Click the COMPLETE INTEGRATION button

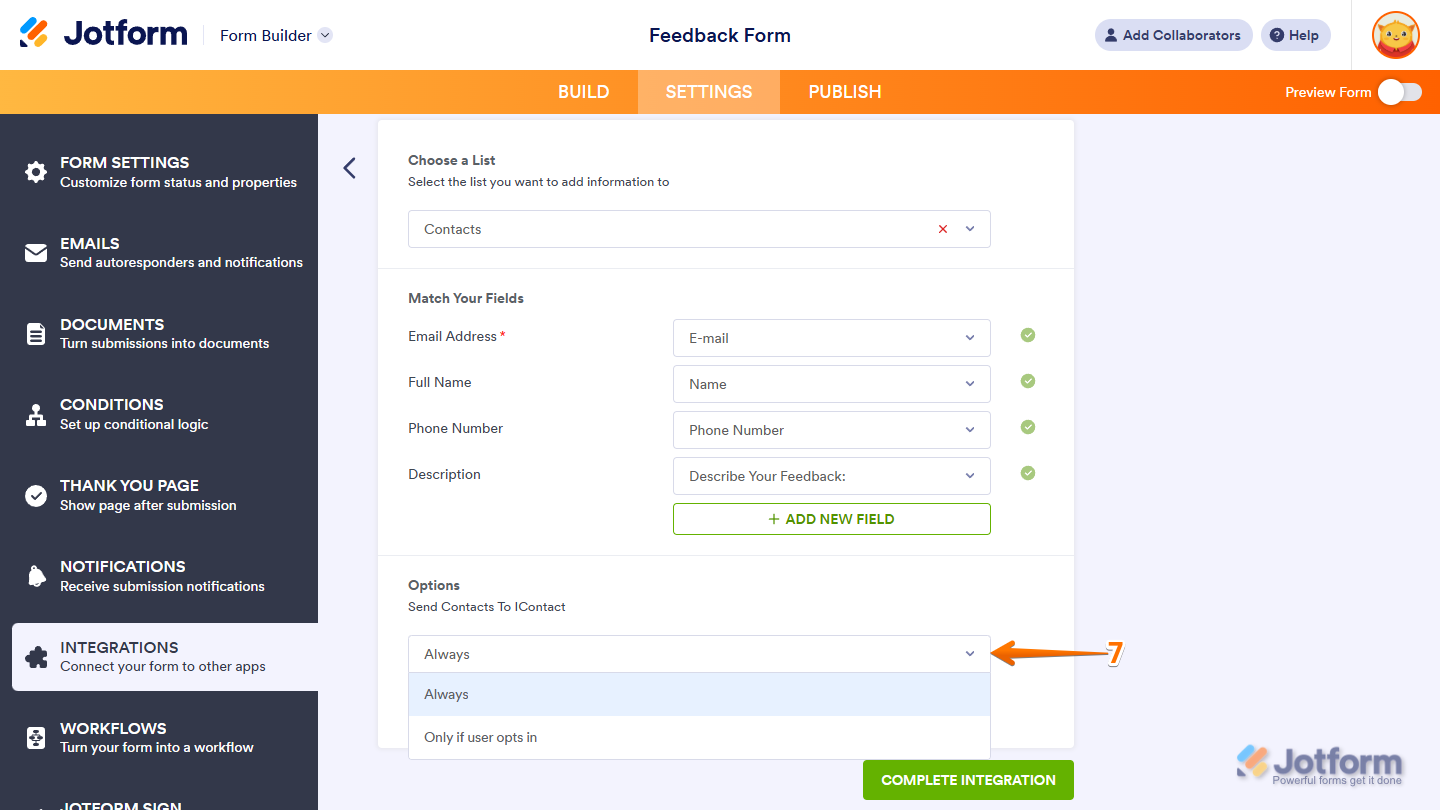coord(967,780)
